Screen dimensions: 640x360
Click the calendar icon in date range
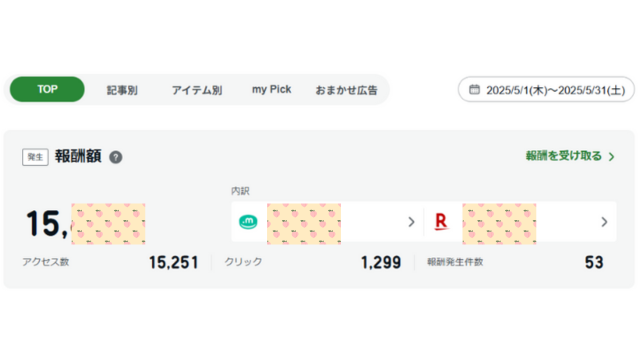coord(474,89)
